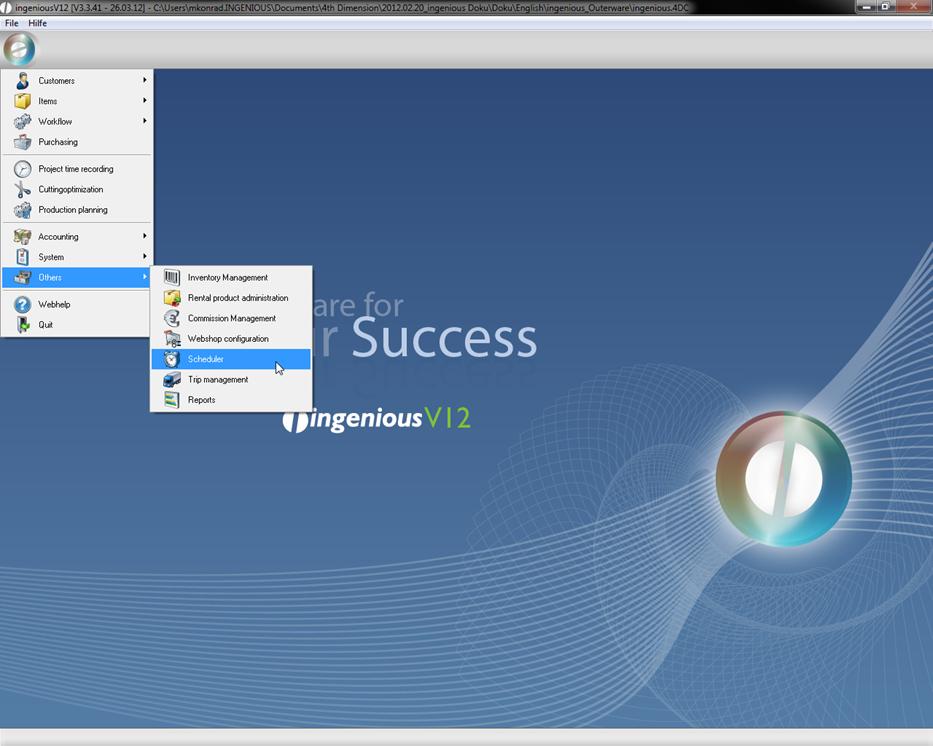The width and height of the screenshot is (933, 746).
Task: Expand the Customers submenu arrow
Action: [x=144, y=80]
